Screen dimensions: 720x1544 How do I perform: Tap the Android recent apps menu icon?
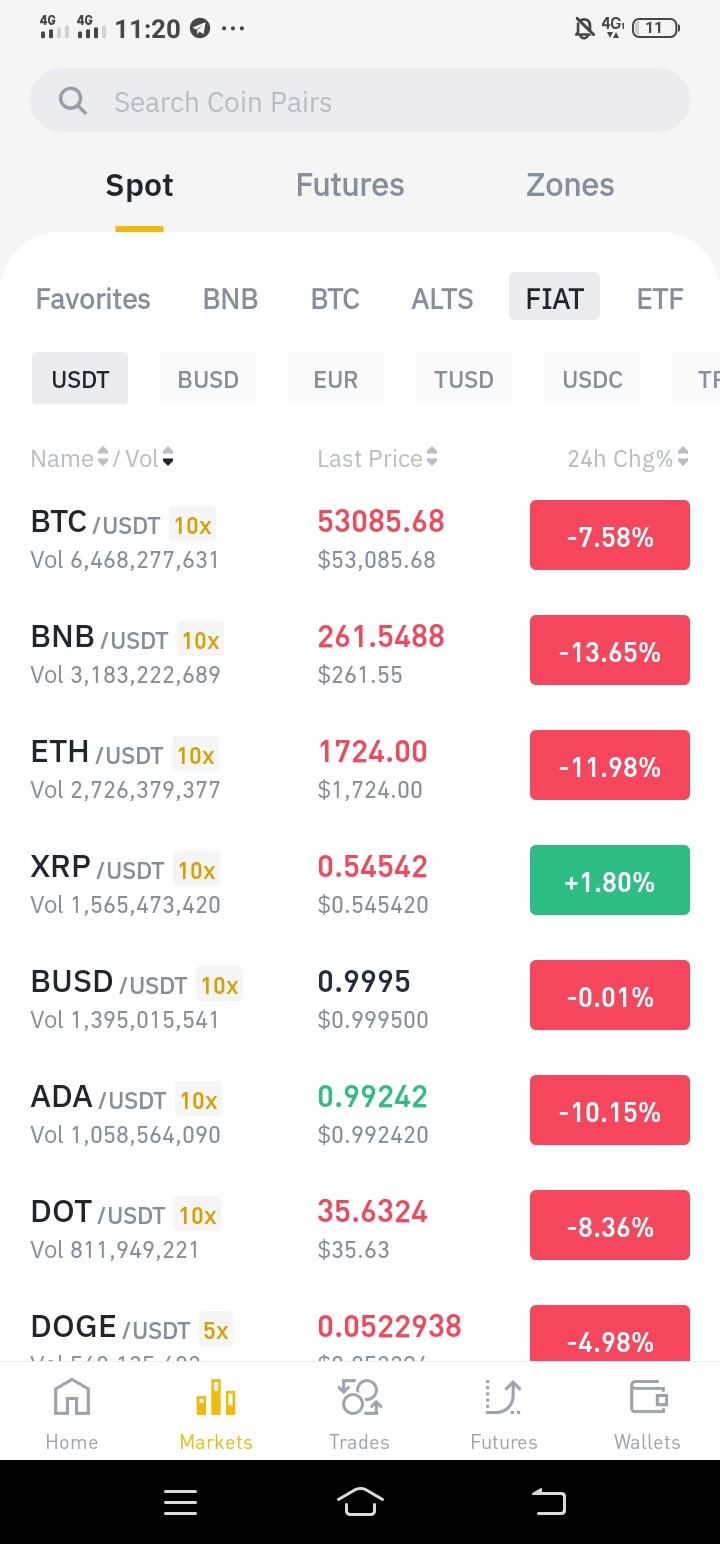(x=180, y=1502)
